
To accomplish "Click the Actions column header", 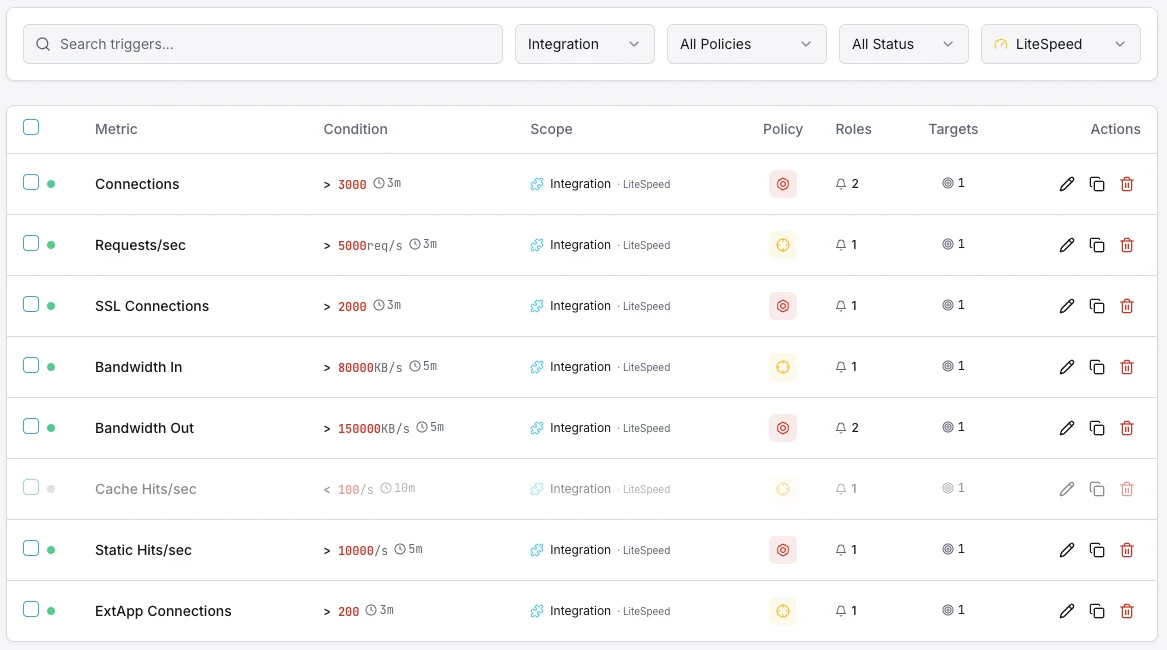I will pyautogui.click(x=1115, y=129).
